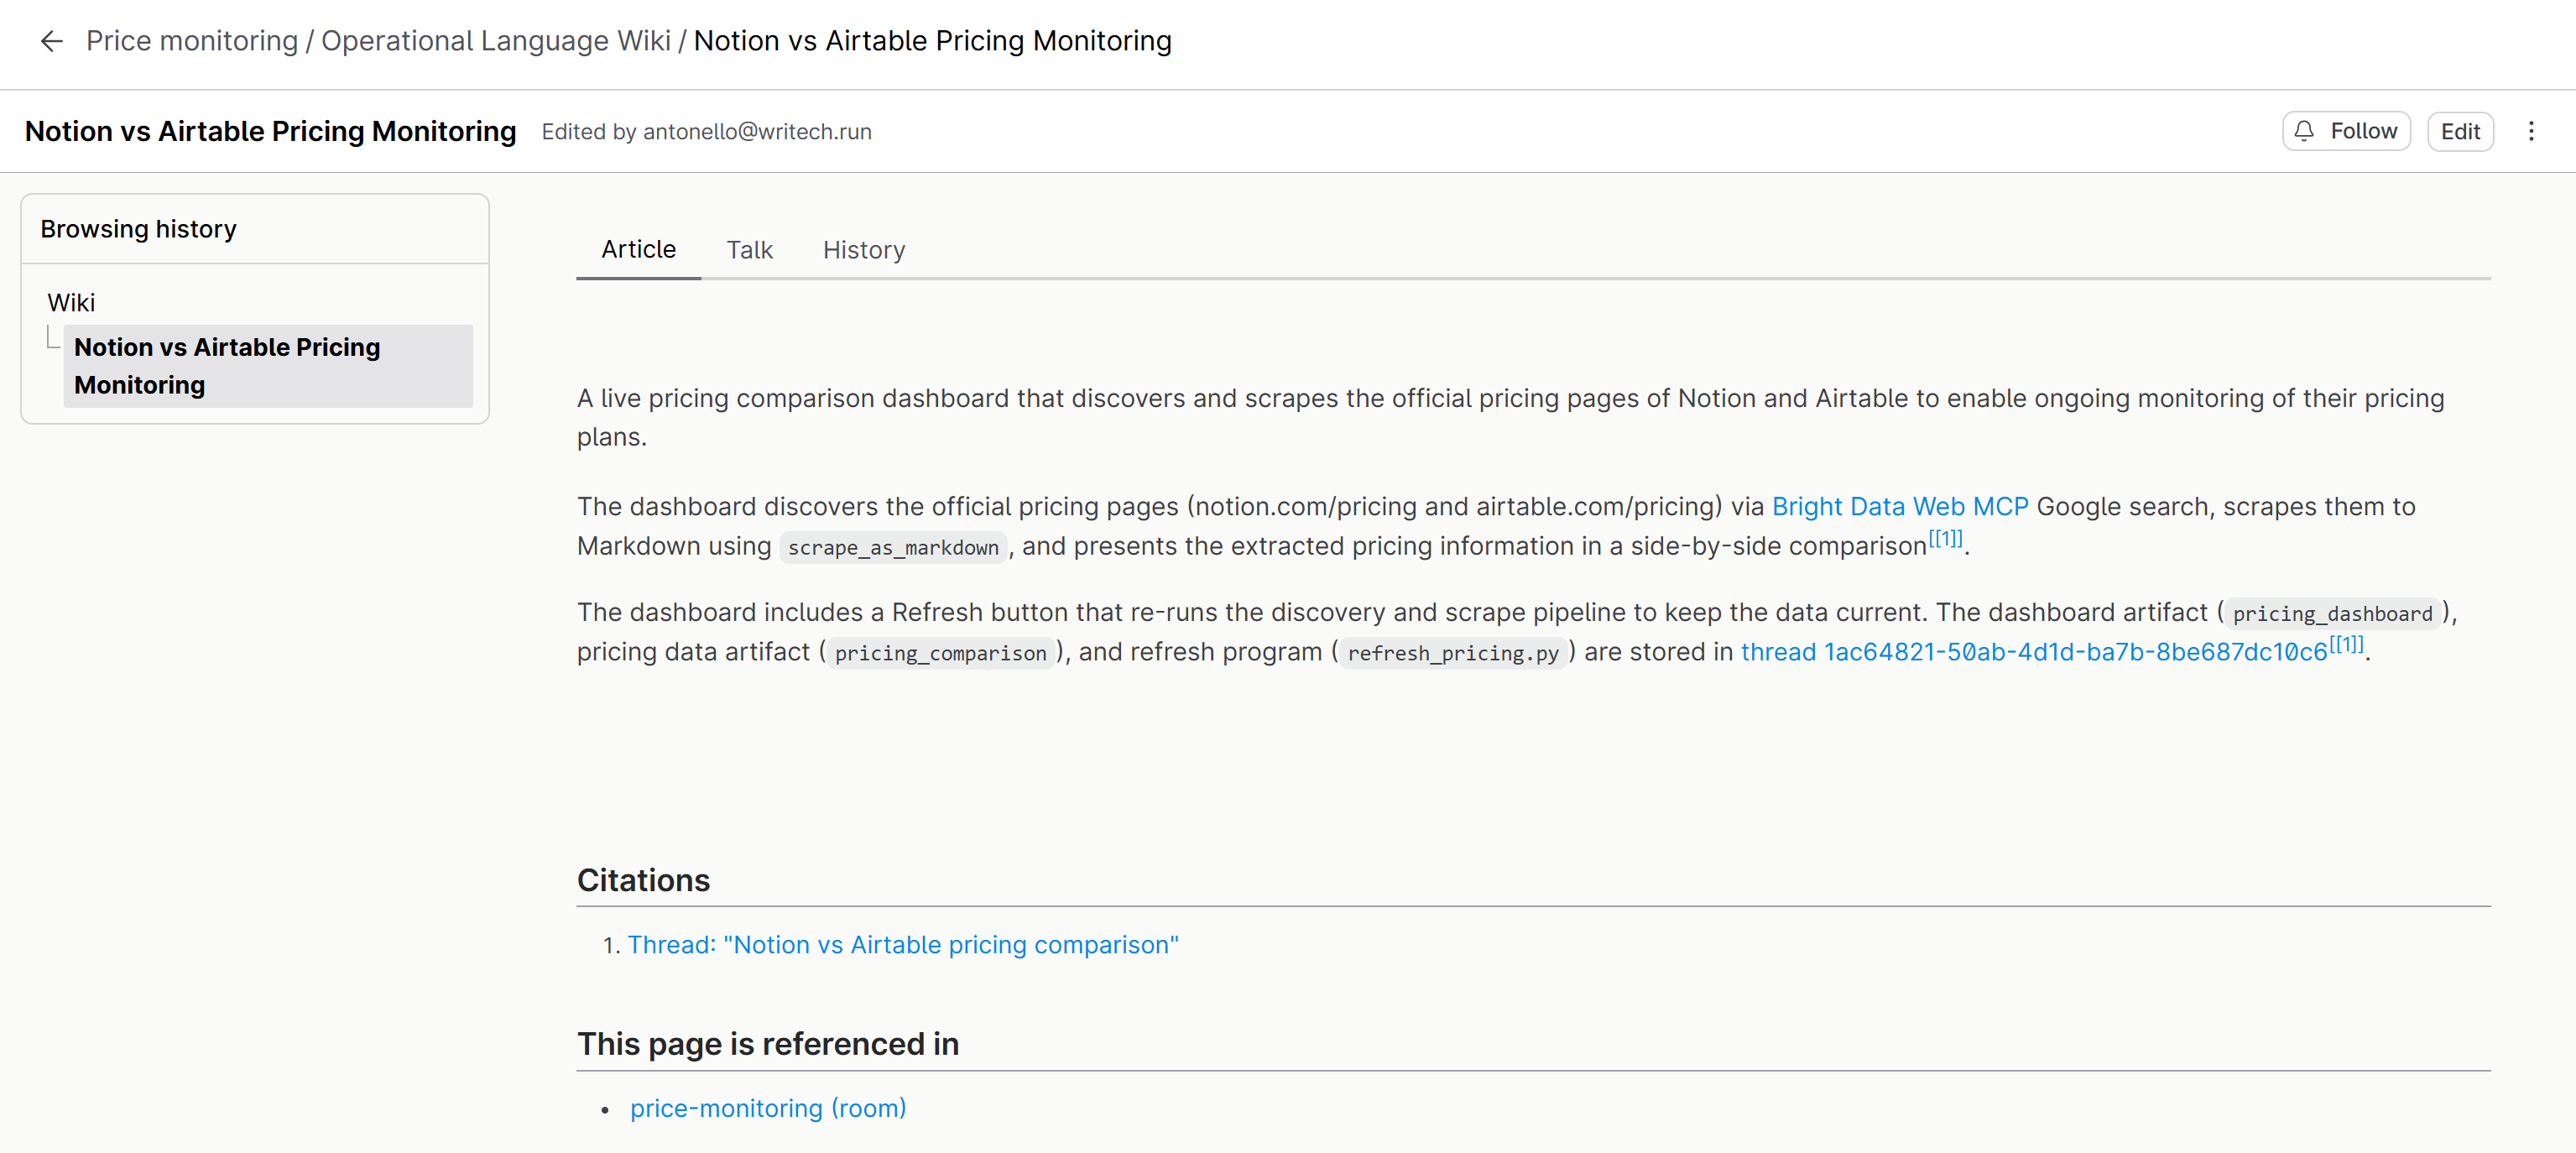Click the scrape_as_markdown code snippet
This screenshot has width=2576, height=1153.
point(893,548)
